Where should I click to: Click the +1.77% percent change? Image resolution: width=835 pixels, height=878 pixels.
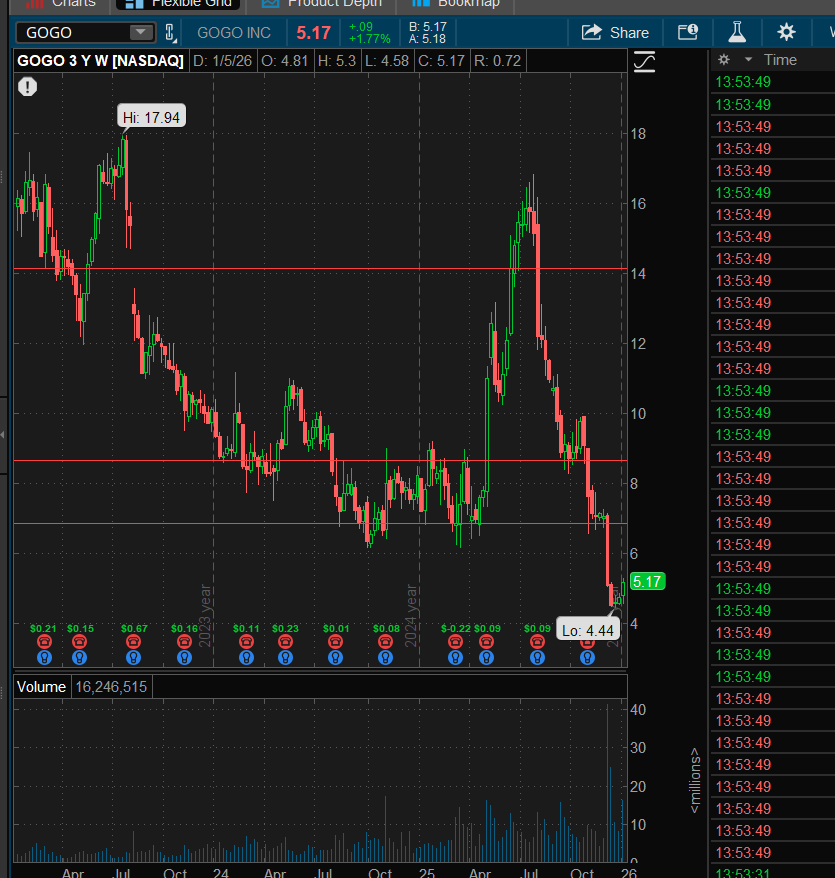tap(369, 39)
